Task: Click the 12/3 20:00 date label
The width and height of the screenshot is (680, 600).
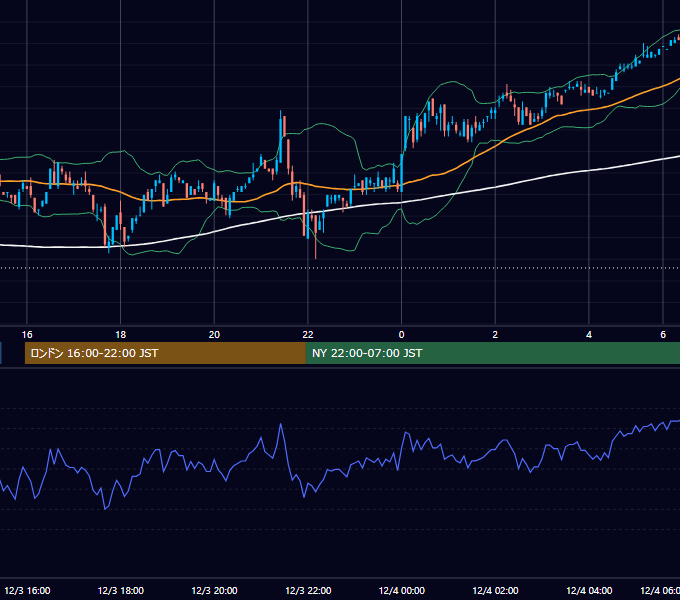Action: (x=214, y=590)
